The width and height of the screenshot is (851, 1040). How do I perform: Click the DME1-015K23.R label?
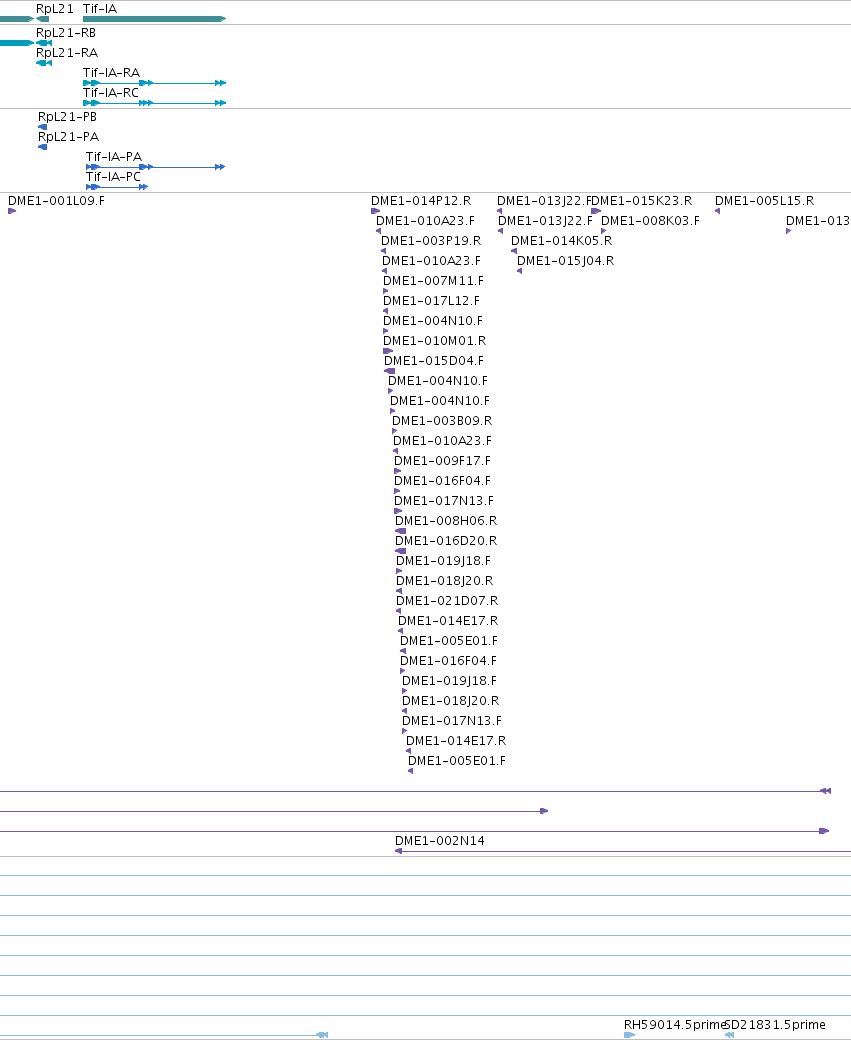tap(642, 201)
